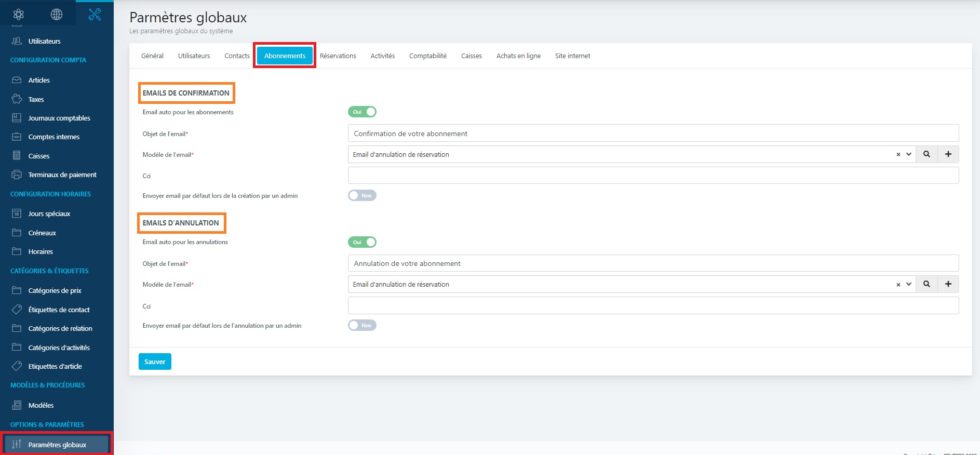The width and height of the screenshot is (980, 455).
Task: Click the search icon for the confirmation email template
Action: click(x=927, y=154)
